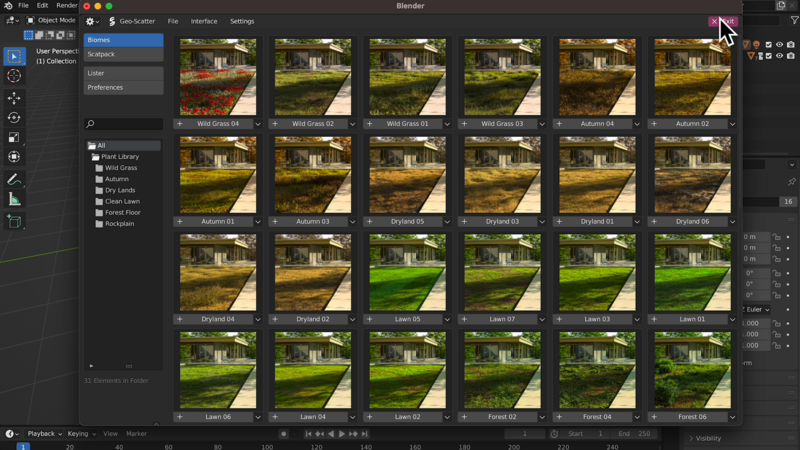Jump to the timeline end frame
Image resolution: width=800 pixels, height=450 pixels.
(x=364, y=434)
